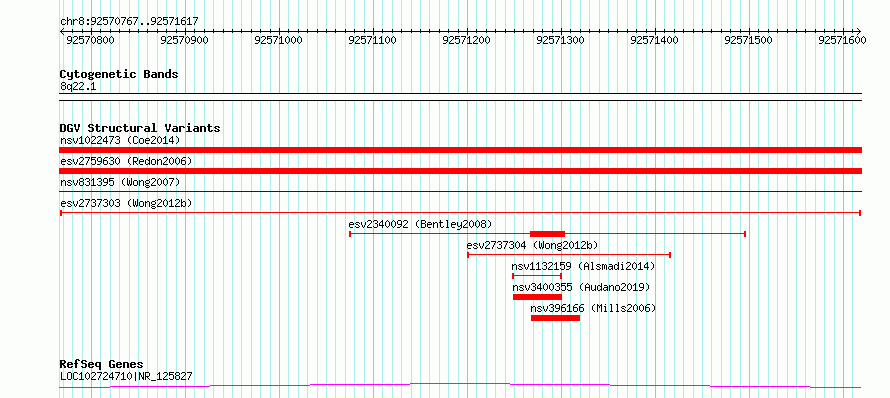
Task: Open the nsv1132159 (Alsmadi2014) variant label
Action: (583, 266)
